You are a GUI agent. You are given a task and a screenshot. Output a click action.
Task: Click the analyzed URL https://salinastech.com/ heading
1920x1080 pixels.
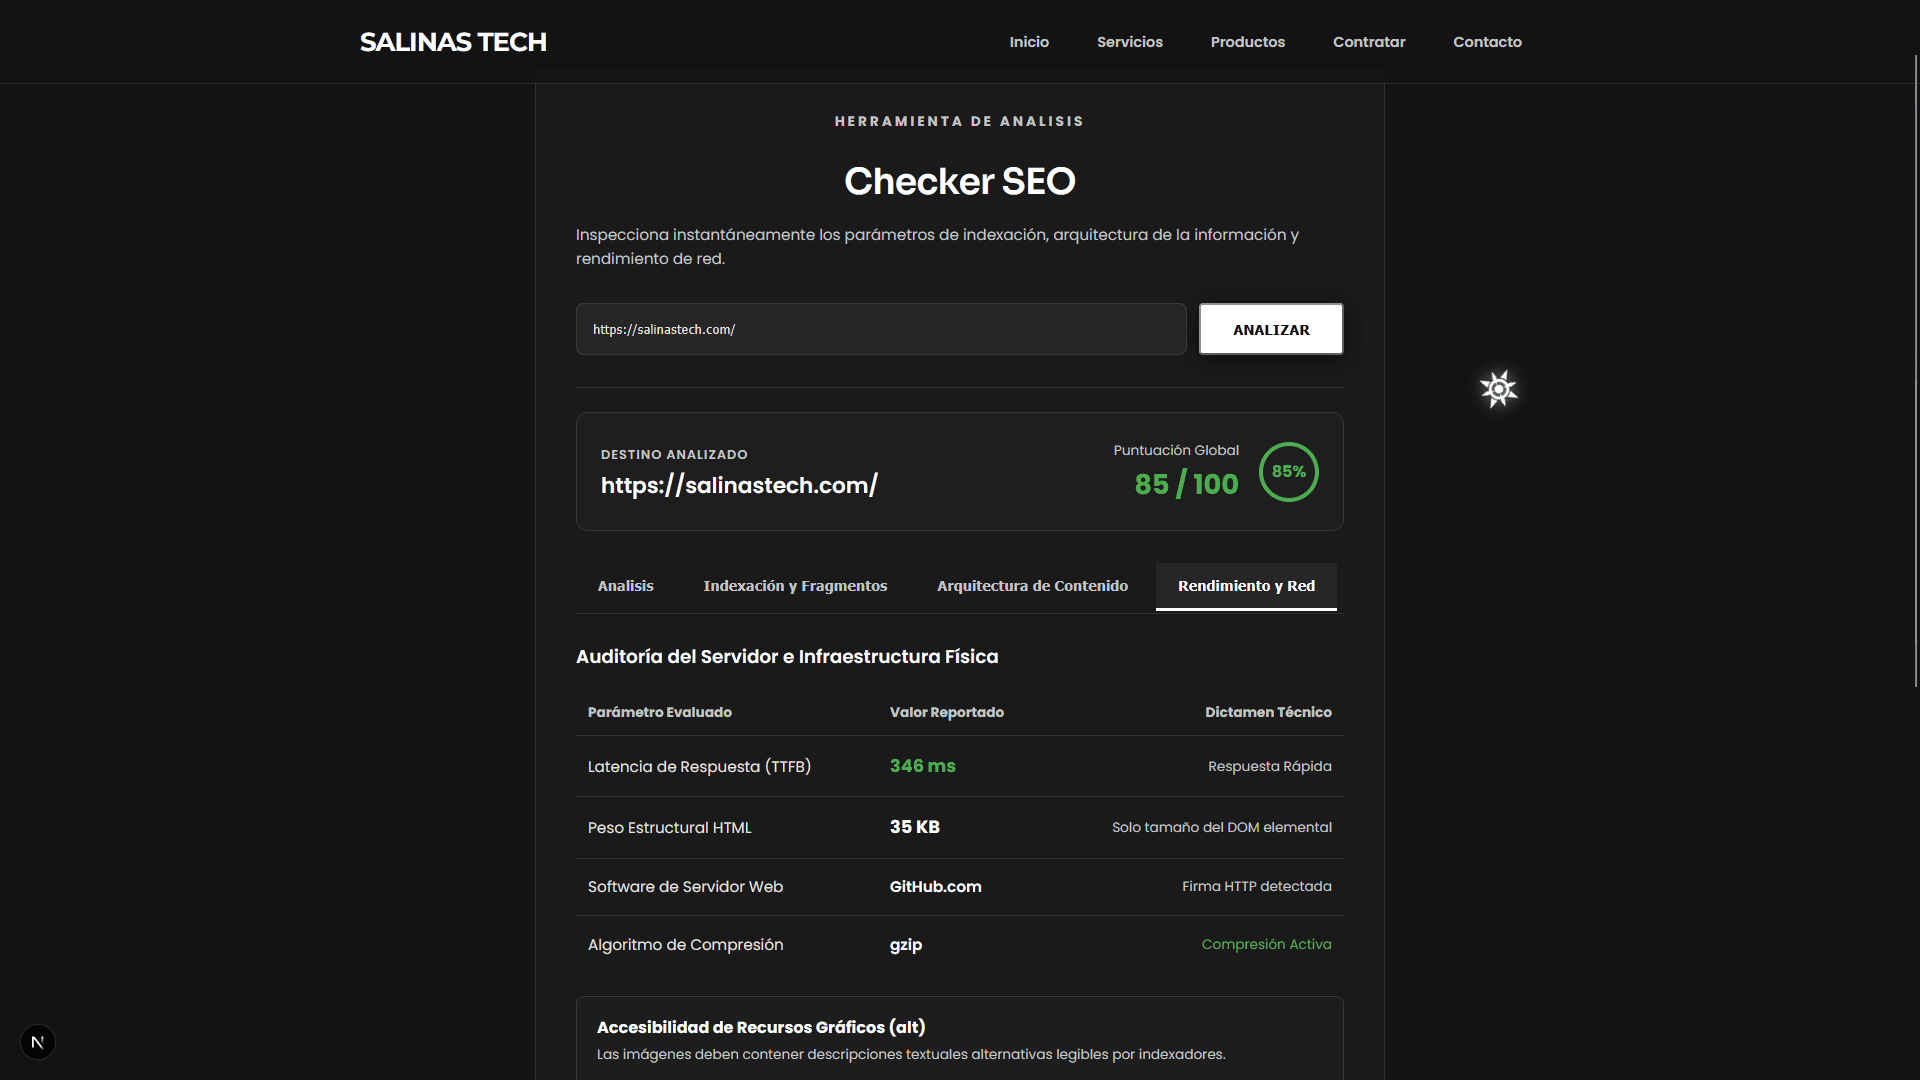click(739, 486)
